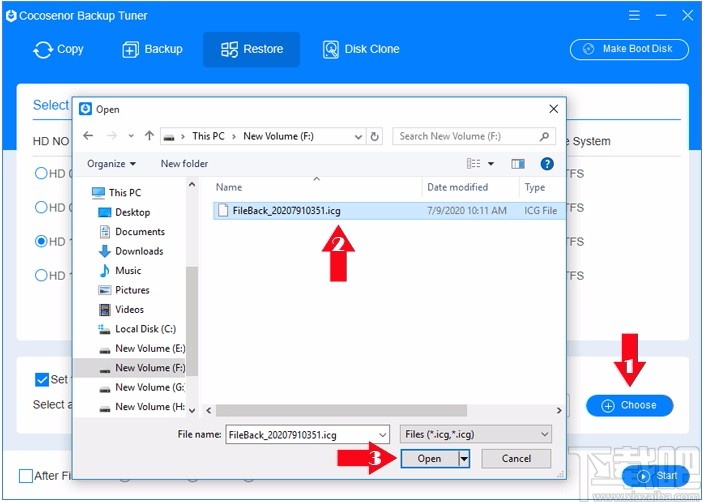Screen dimensions: 703x502
Task: Click the Cancel button
Action: 516,459
